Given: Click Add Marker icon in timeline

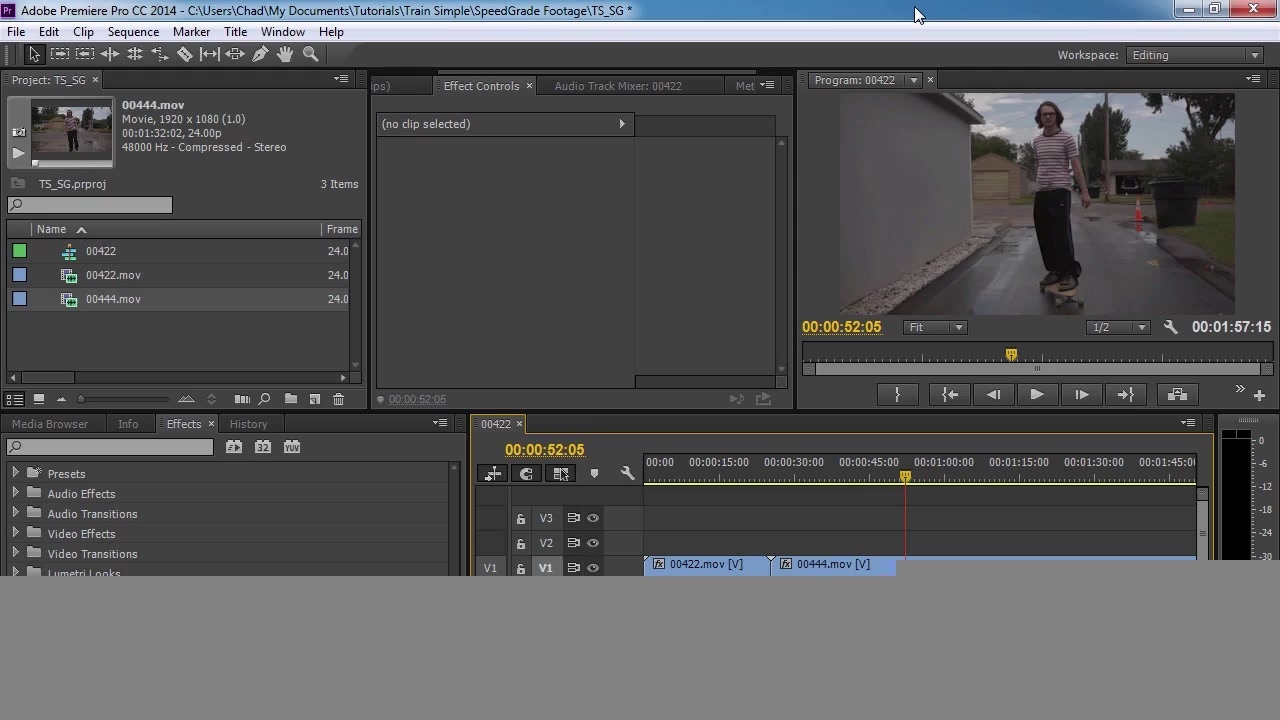Looking at the screenshot, I should point(594,473).
